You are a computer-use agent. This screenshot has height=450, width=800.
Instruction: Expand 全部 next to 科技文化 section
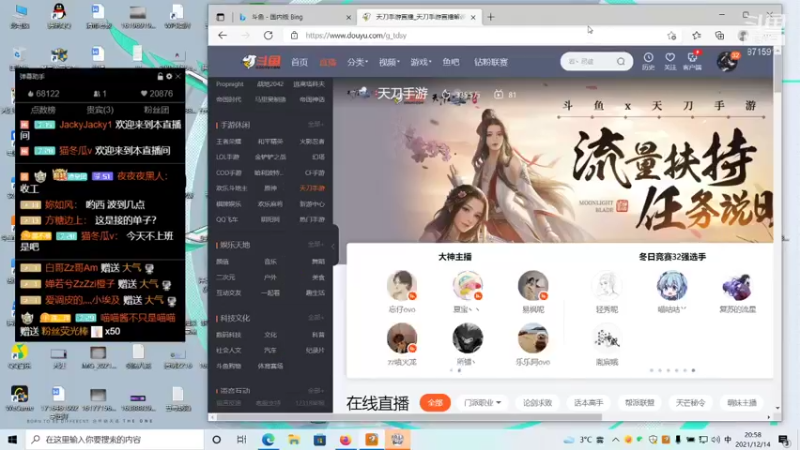pyautogui.click(x=315, y=318)
